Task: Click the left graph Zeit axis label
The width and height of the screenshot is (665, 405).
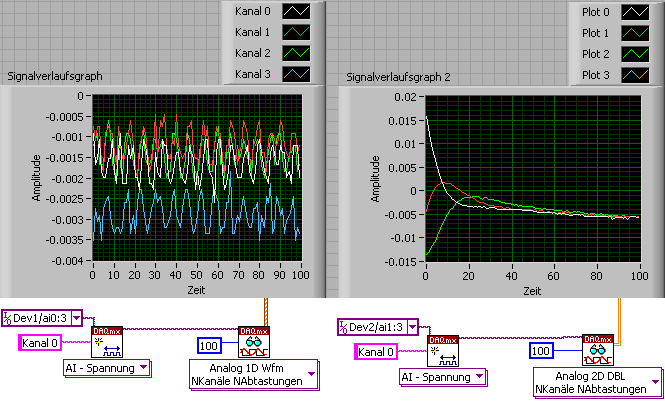Action: [x=196, y=290]
